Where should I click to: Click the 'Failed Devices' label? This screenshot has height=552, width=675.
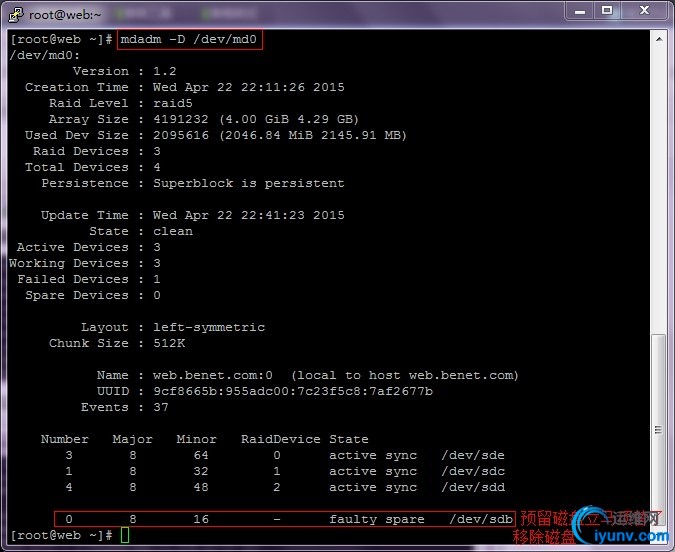click(x=72, y=279)
